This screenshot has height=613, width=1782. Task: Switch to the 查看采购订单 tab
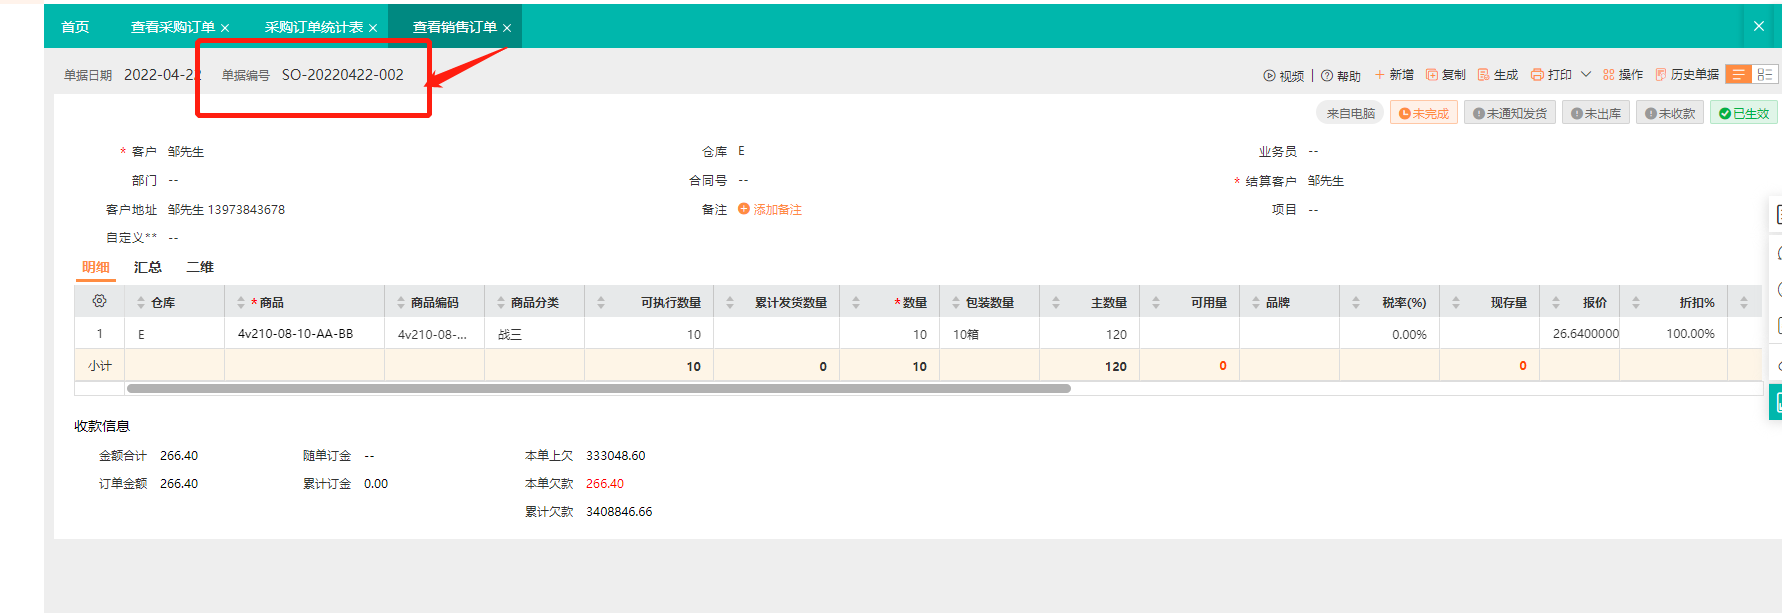(x=173, y=27)
